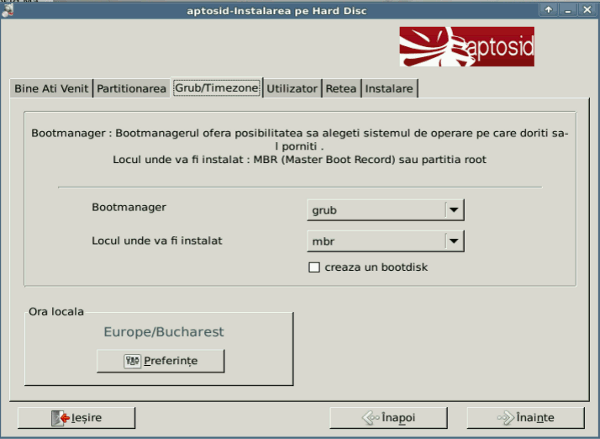Switch to the Bine Ati Venit tab
The image size is (600, 439).
(51, 88)
